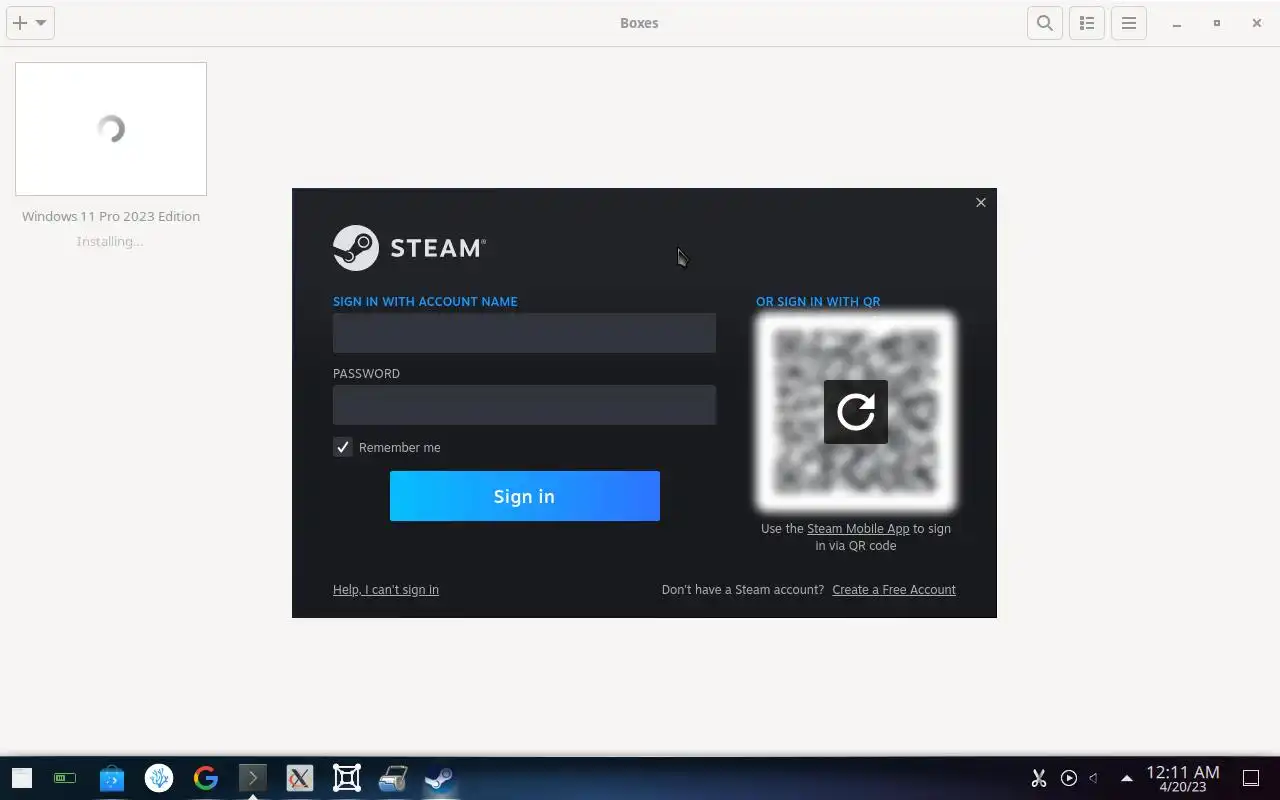The height and width of the screenshot is (800, 1280).
Task: Click the Sign in button
Action: tap(525, 496)
